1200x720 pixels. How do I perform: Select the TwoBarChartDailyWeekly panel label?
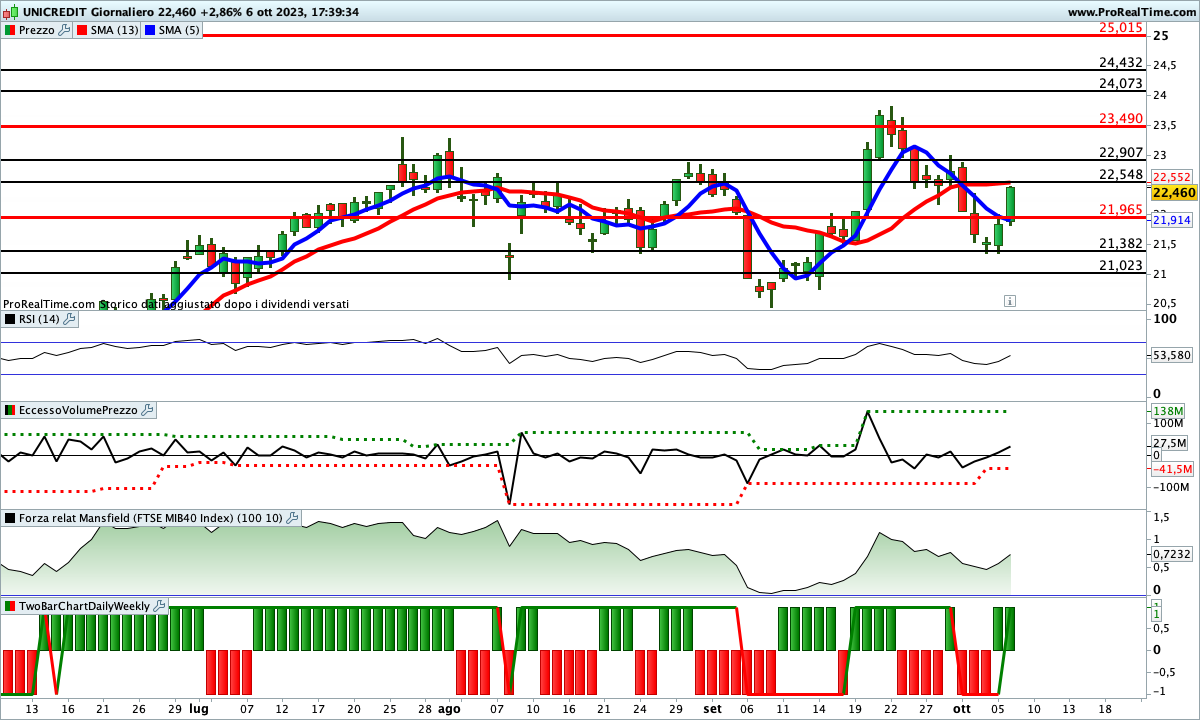pyautogui.click(x=85, y=606)
